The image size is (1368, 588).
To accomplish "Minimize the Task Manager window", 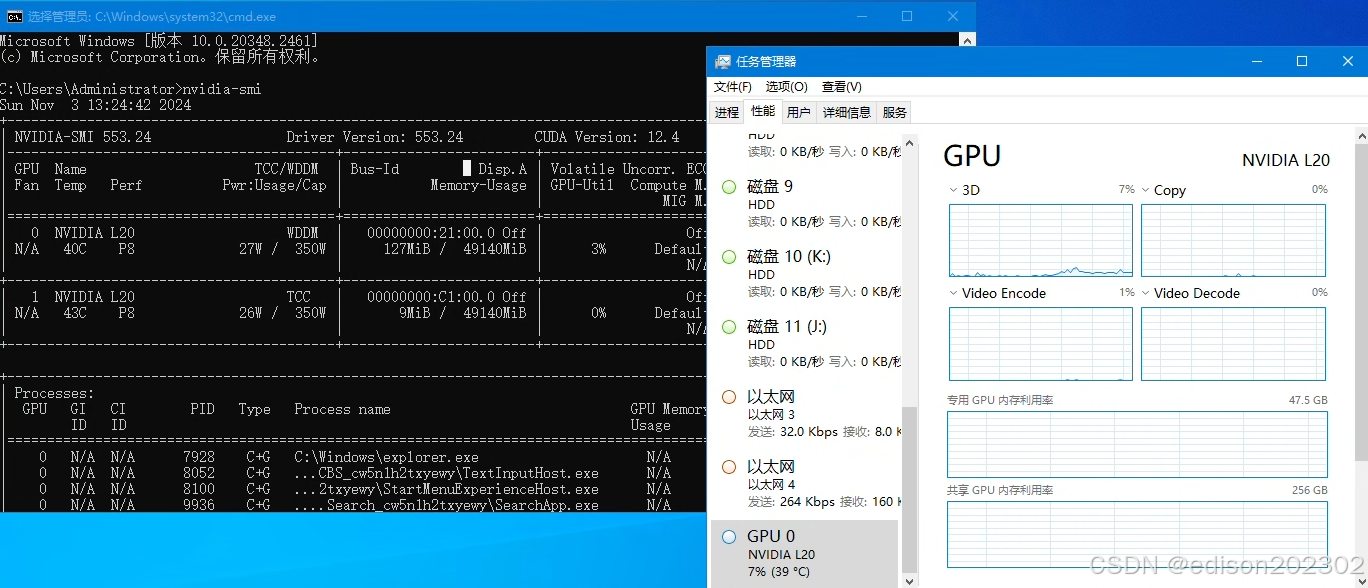I will [x=1255, y=61].
